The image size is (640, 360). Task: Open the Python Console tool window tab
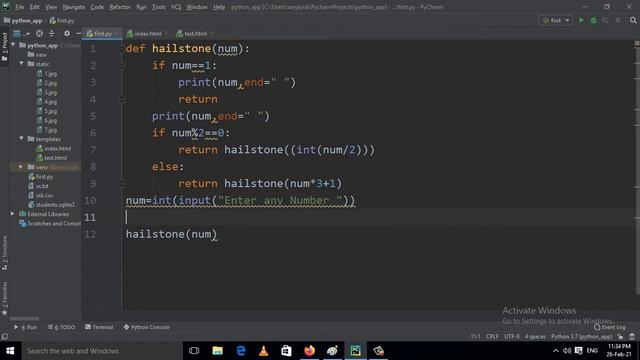click(x=147, y=327)
